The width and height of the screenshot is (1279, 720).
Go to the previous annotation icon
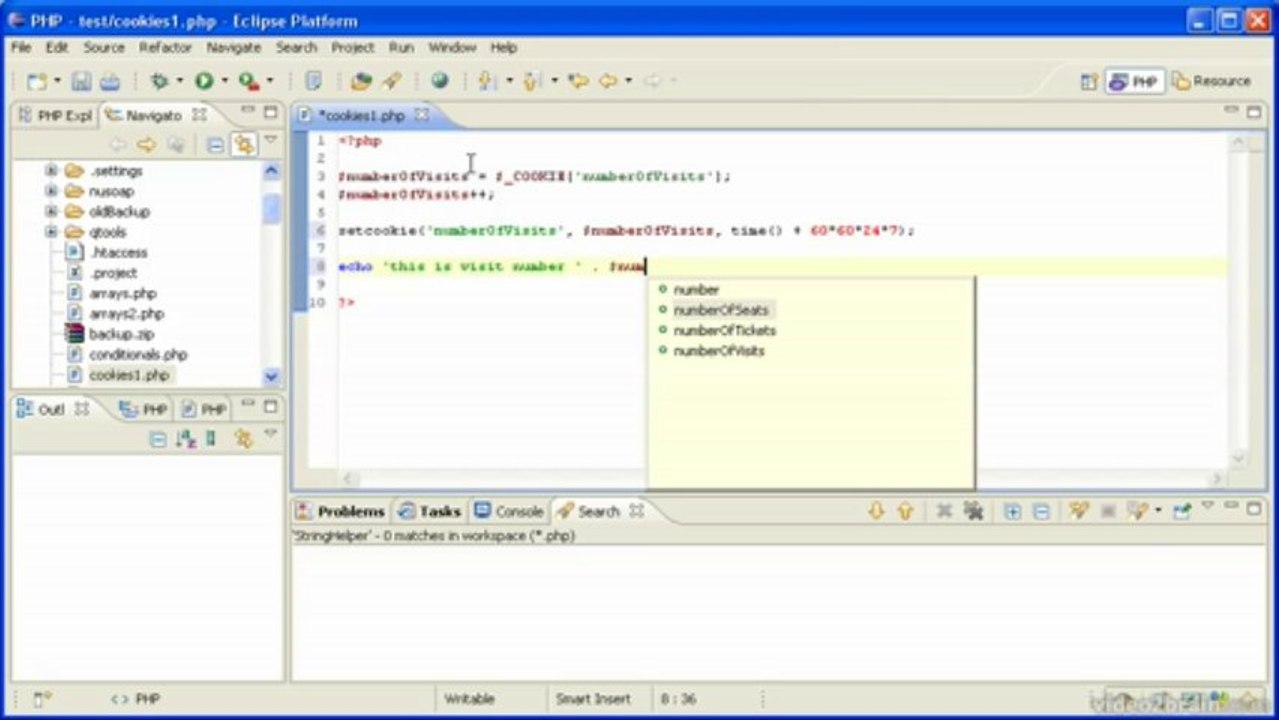(532, 81)
